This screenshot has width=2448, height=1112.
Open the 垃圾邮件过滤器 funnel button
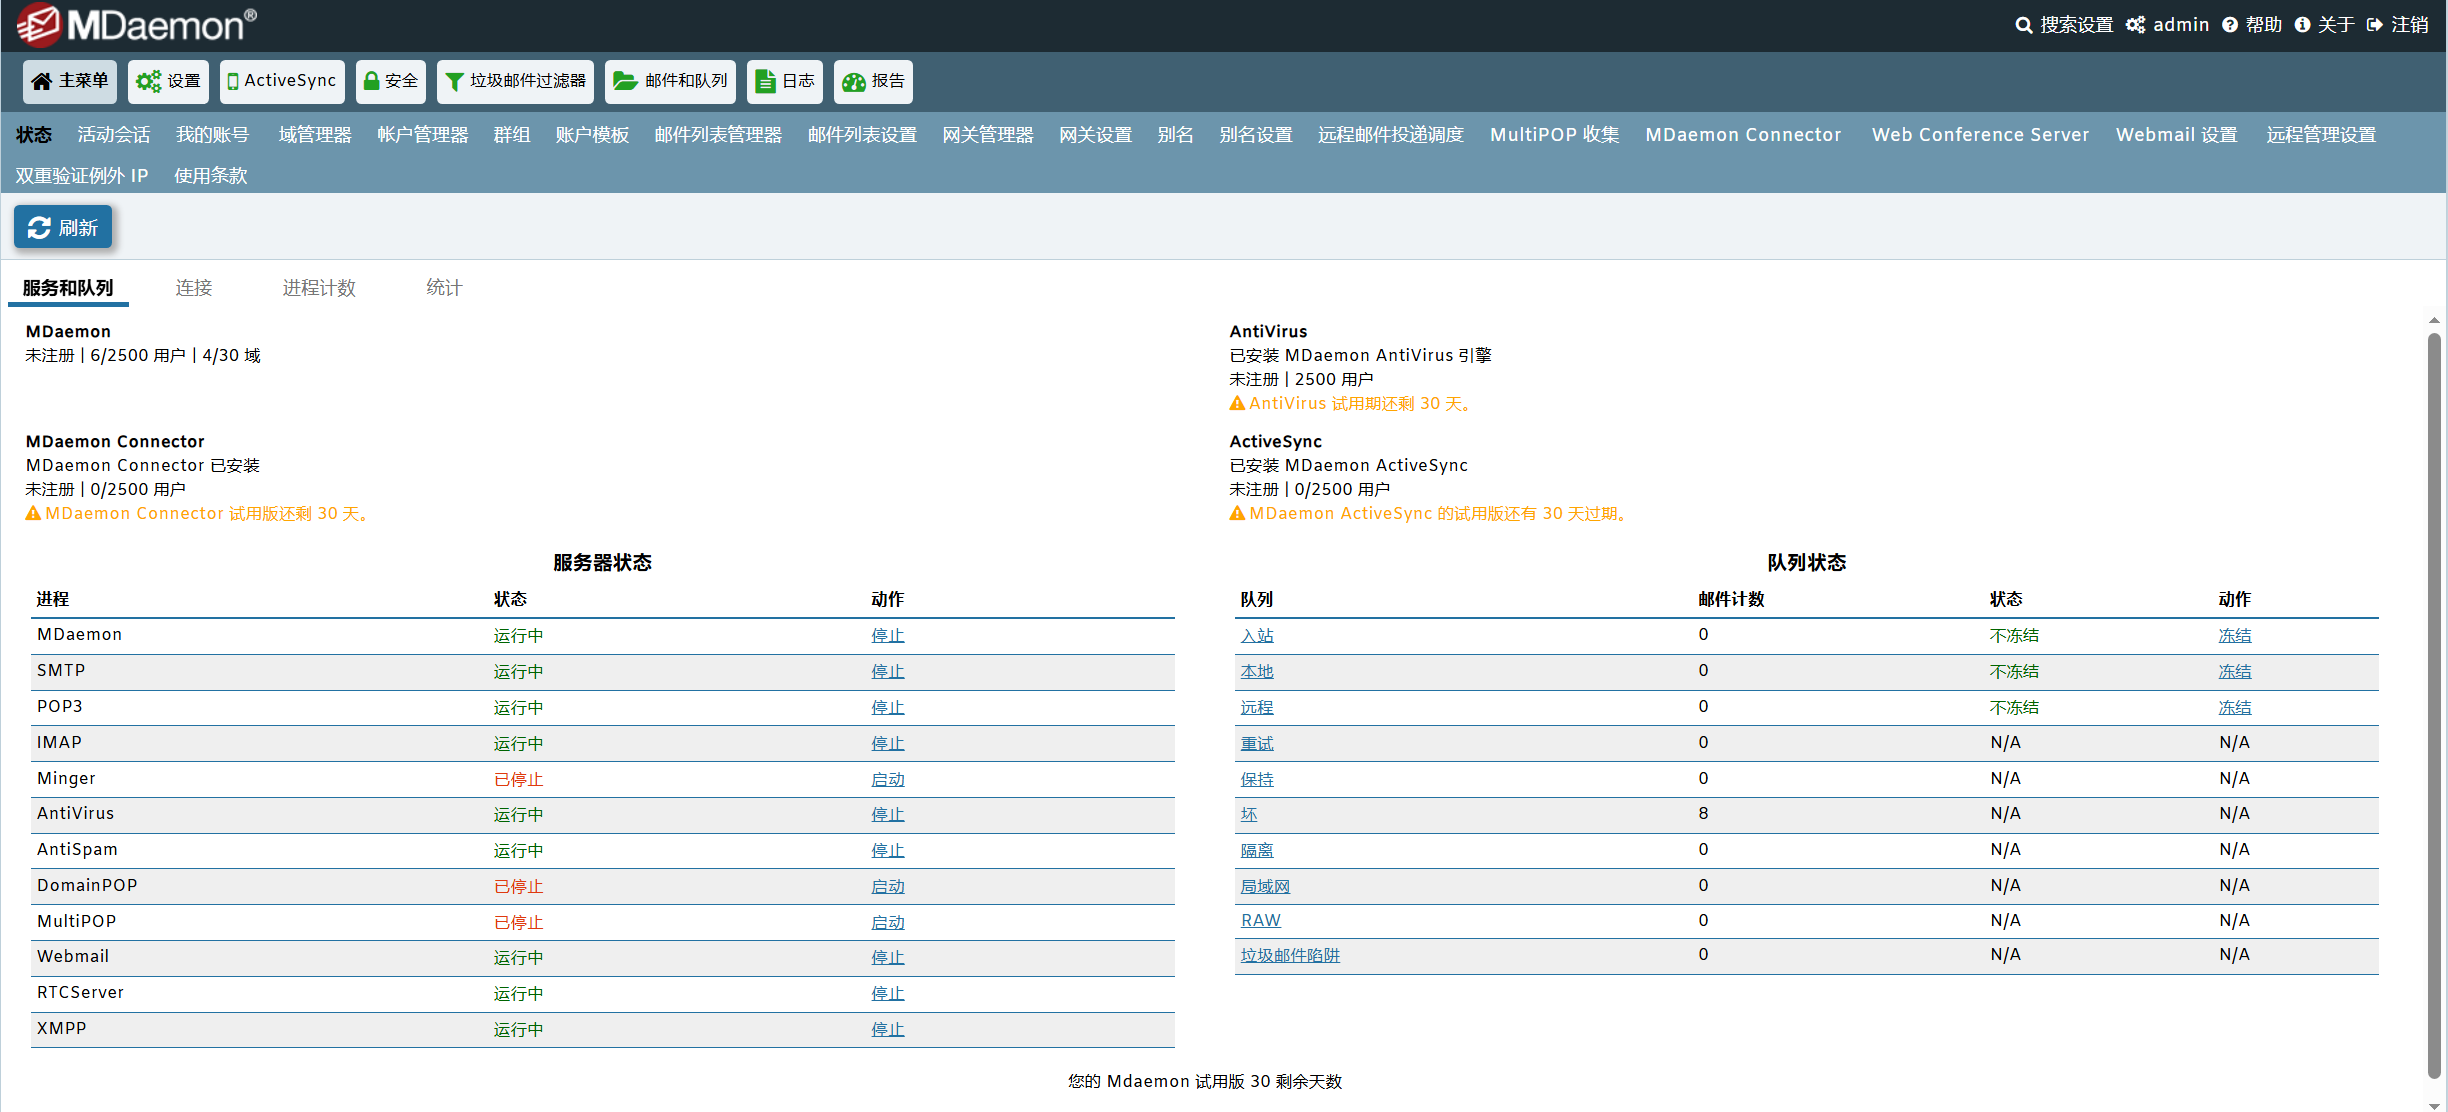[515, 81]
